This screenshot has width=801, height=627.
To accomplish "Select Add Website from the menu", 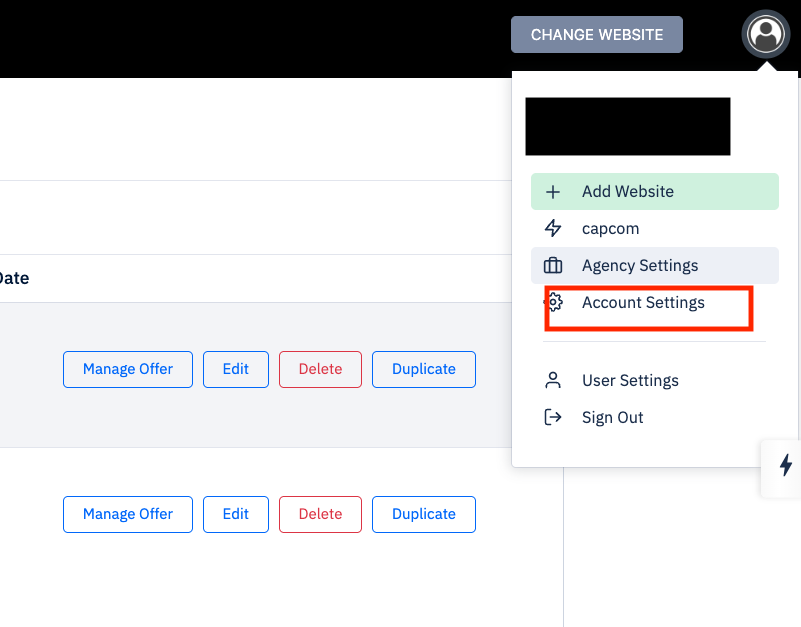I will [628, 192].
